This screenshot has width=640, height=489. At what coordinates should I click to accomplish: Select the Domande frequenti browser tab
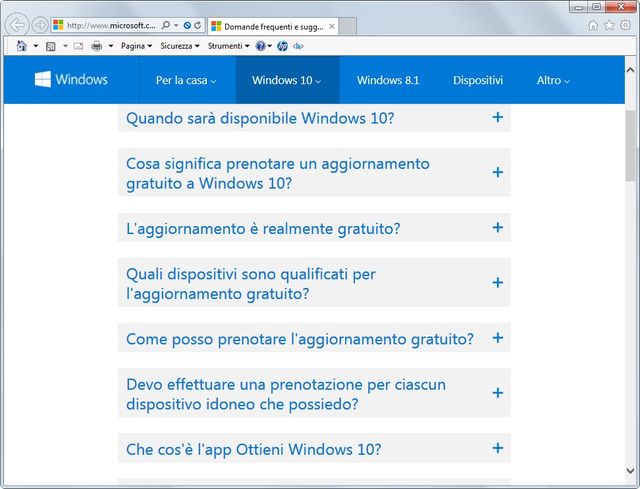(x=273, y=27)
